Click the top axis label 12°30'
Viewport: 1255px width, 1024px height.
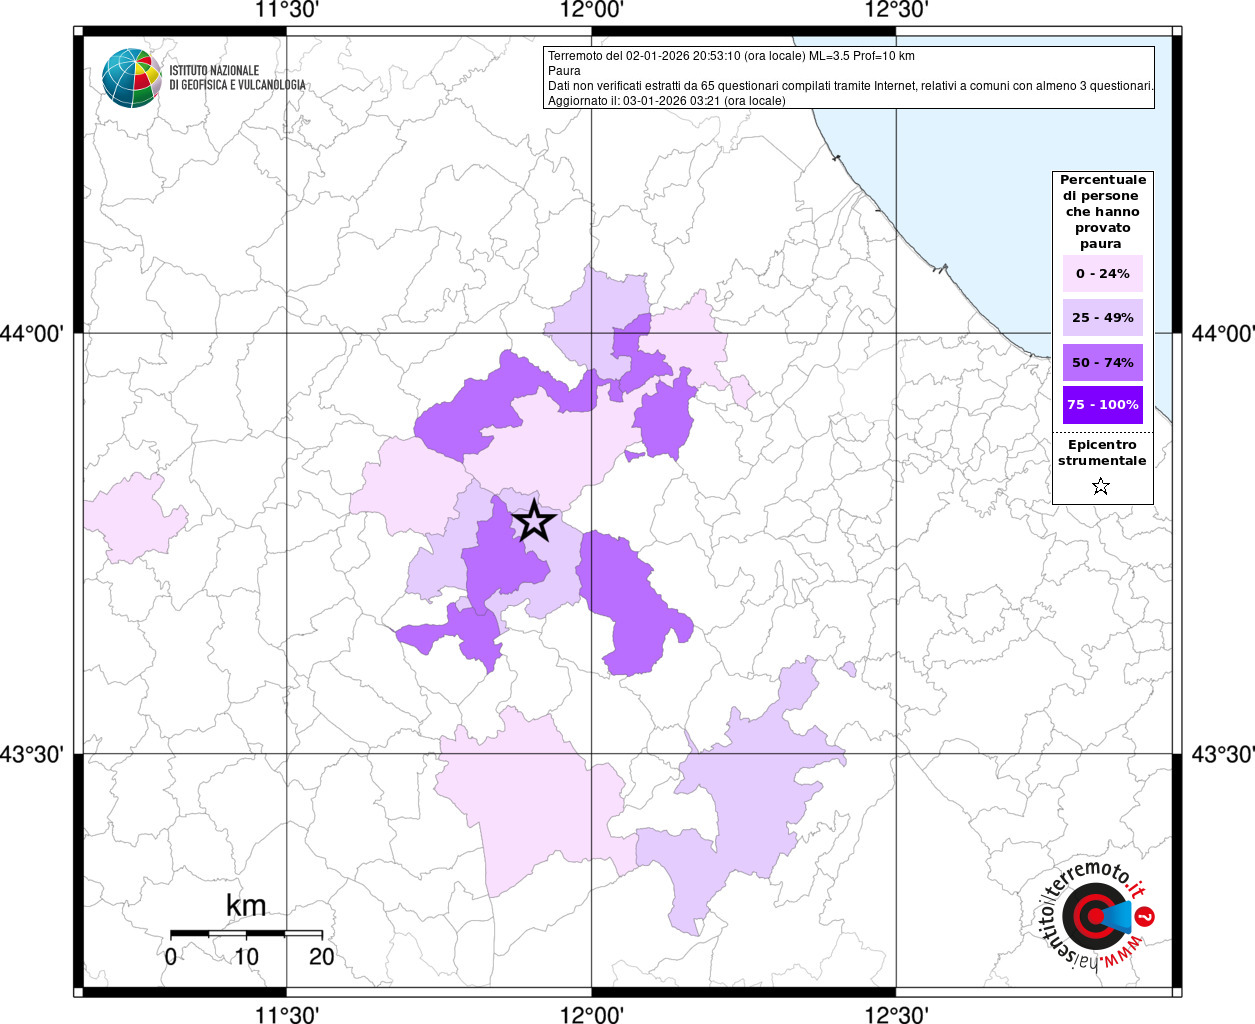[x=897, y=10]
